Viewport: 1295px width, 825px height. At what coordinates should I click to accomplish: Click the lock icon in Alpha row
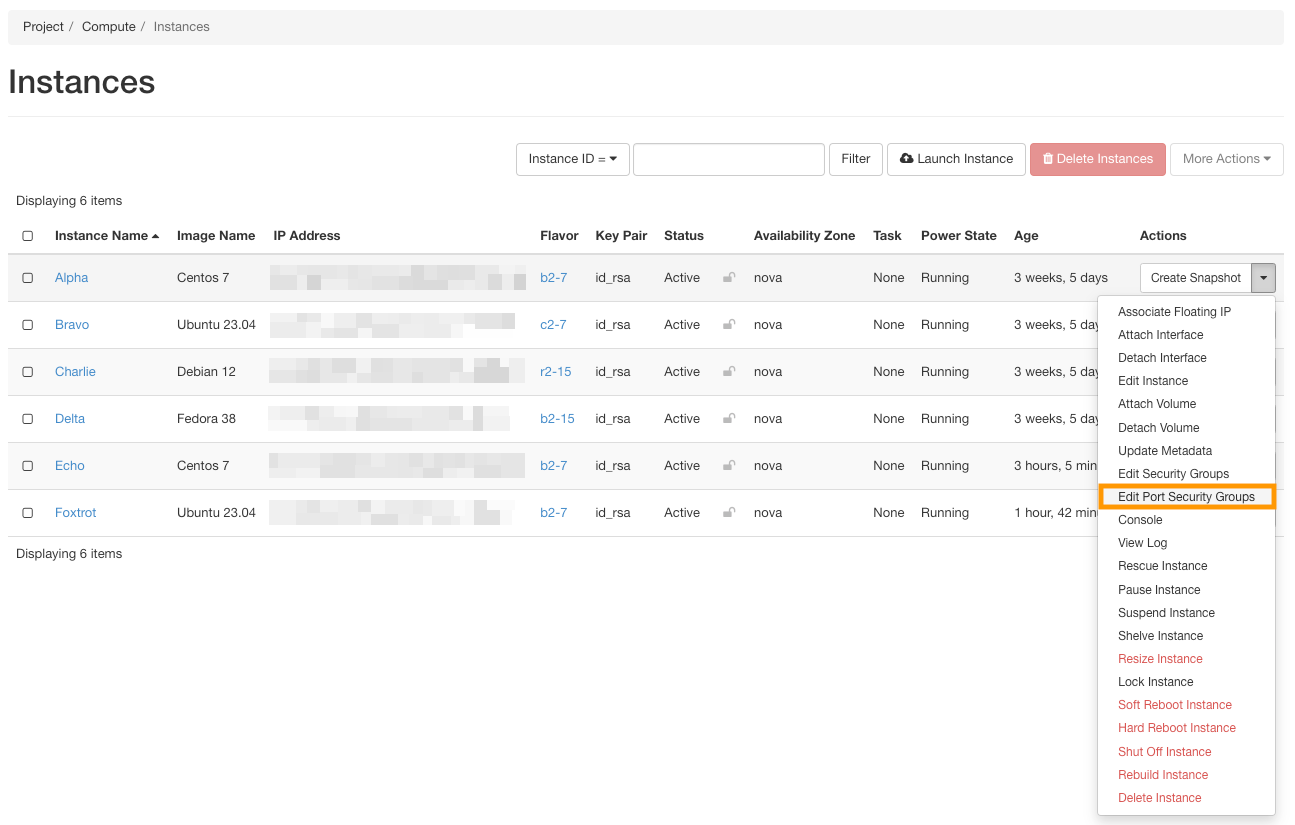(x=729, y=278)
